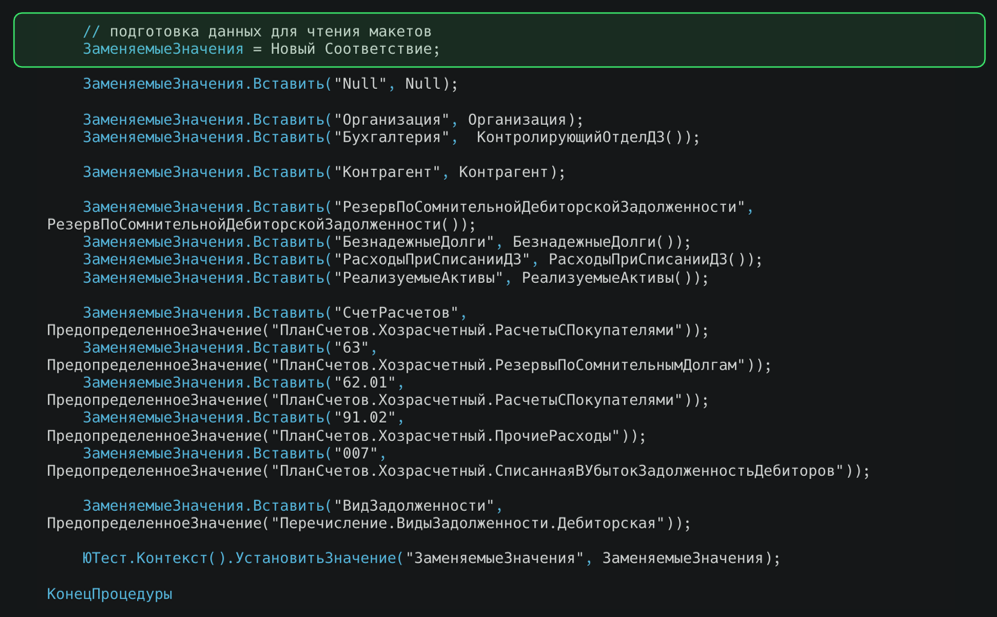The image size is (997, 617).
Task: Click the "ВидЗадолженности" string key
Action: (414, 506)
